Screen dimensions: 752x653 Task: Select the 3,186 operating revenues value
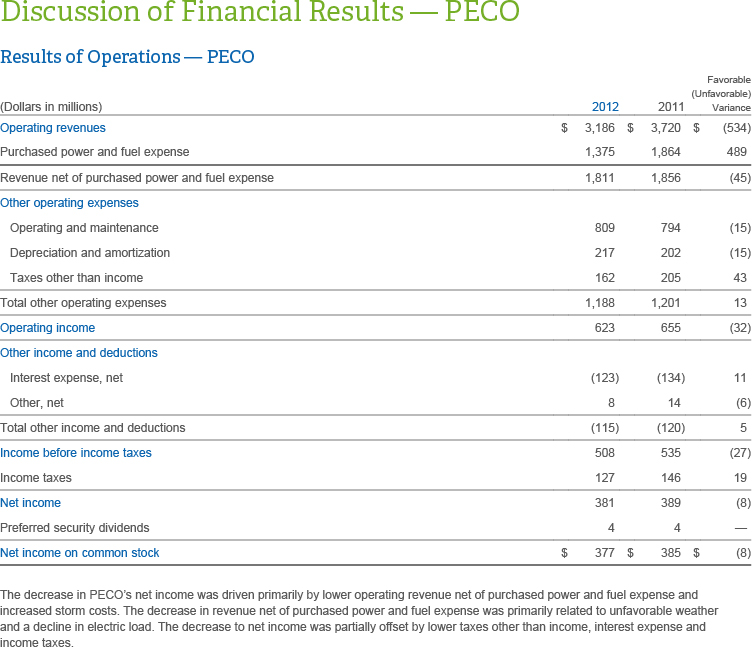(x=600, y=128)
